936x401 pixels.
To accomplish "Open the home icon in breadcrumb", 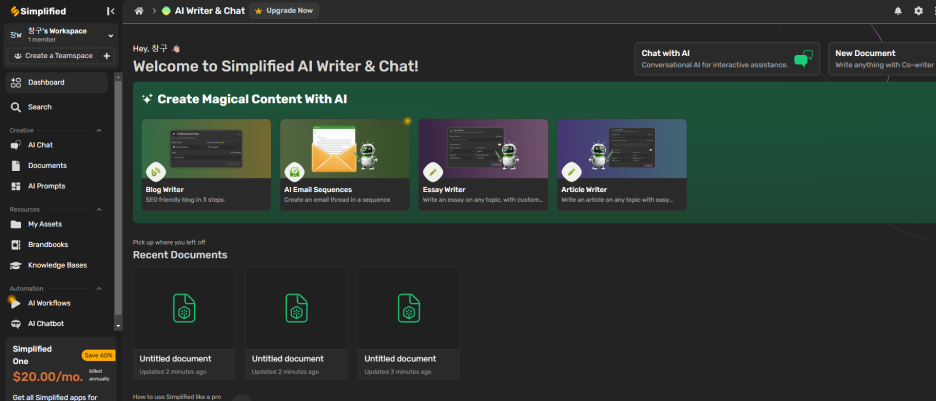I will pyautogui.click(x=139, y=11).
